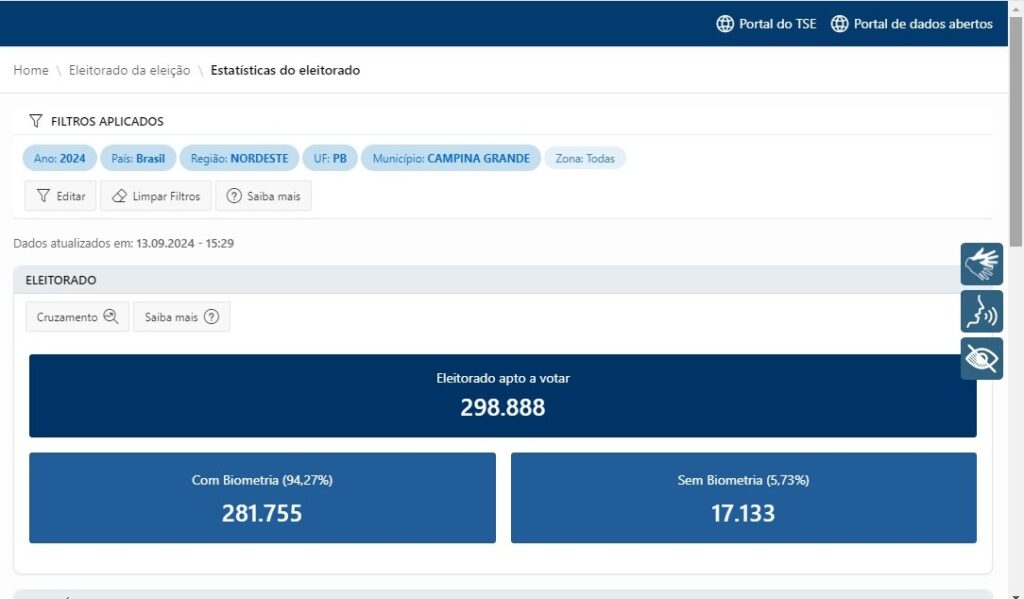This screenshot has width=1024, height=599.
Task: Select the Município: CAMPINA GRANDE filter chip
Action: [451, 158]
